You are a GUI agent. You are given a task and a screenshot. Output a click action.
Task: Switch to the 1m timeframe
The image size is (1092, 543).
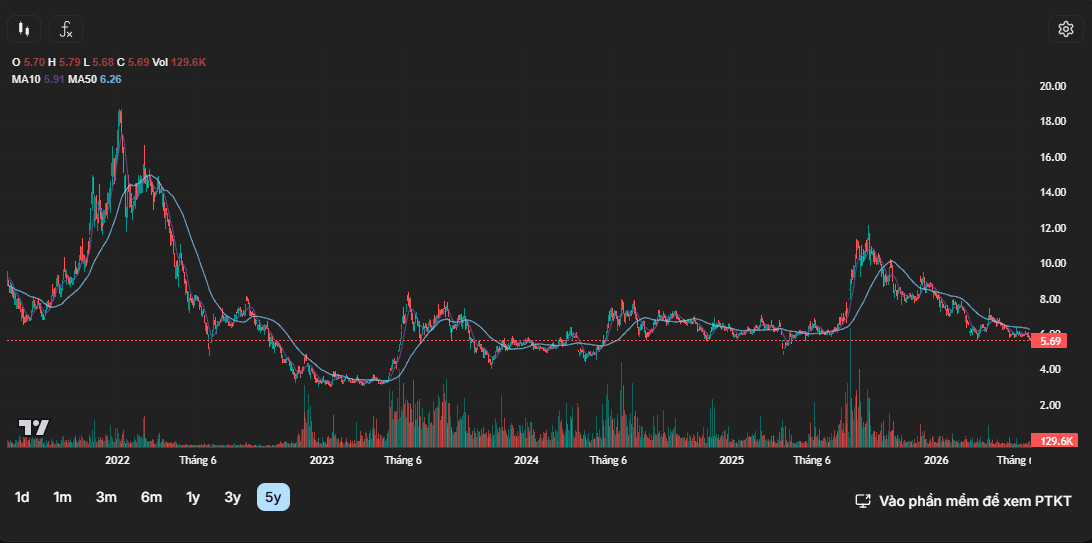[63, 497]
